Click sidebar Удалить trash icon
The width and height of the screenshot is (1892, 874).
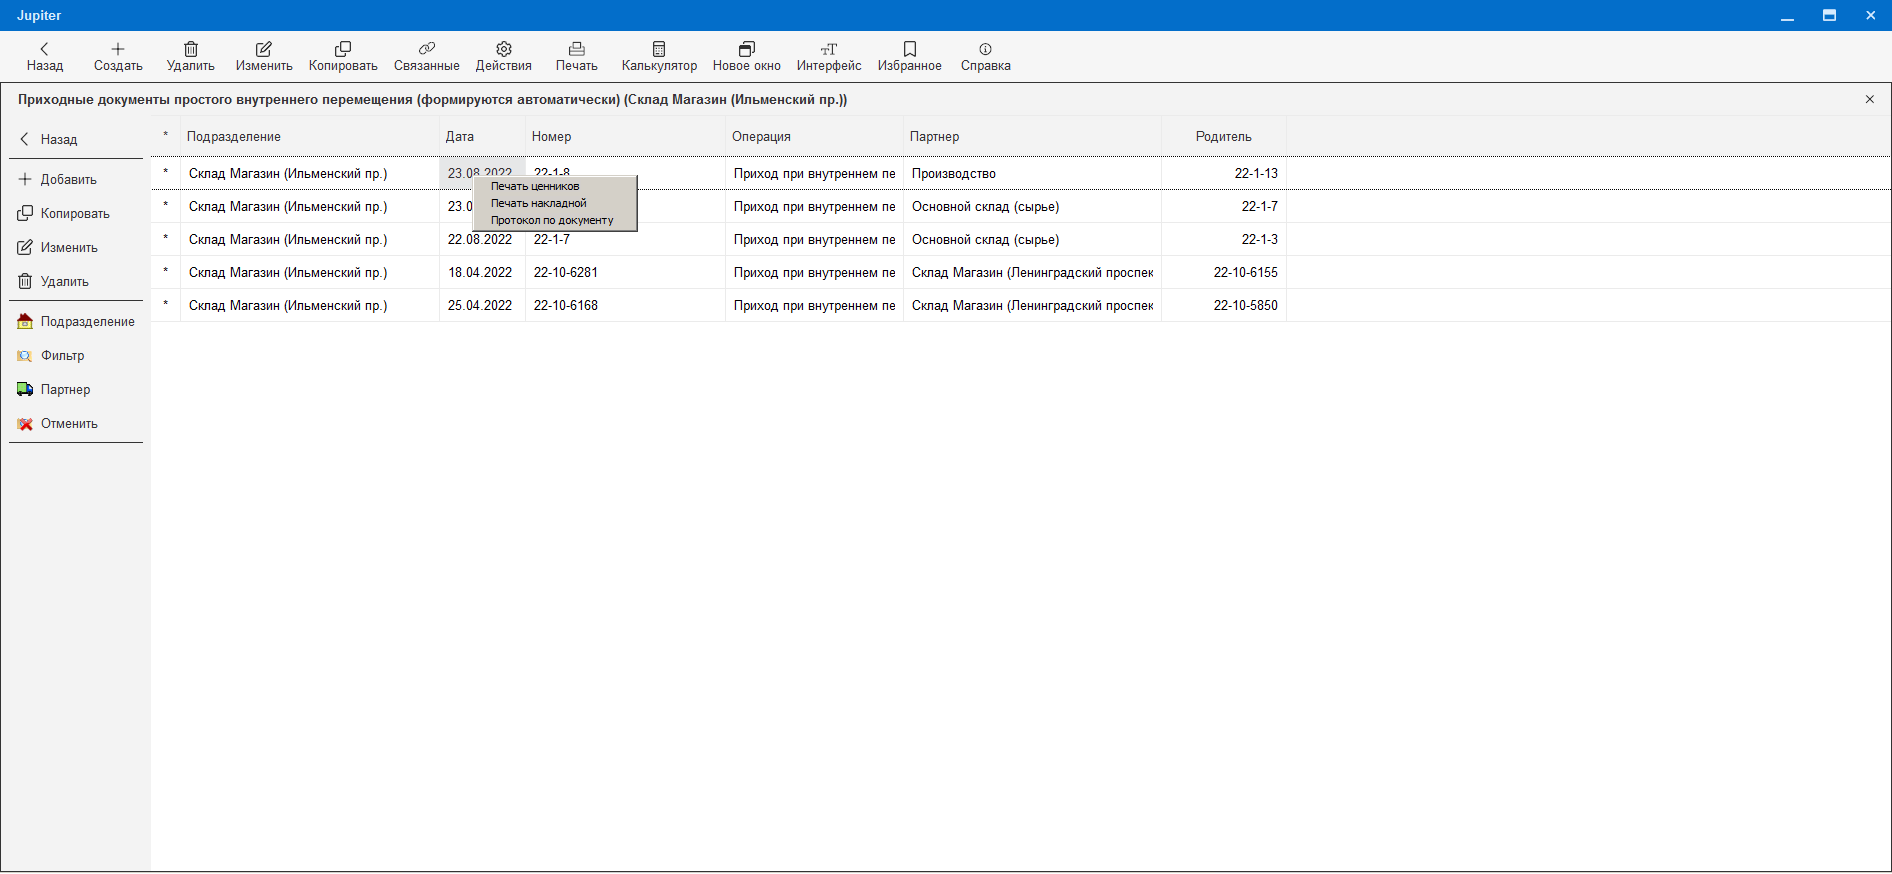point(25,282)
